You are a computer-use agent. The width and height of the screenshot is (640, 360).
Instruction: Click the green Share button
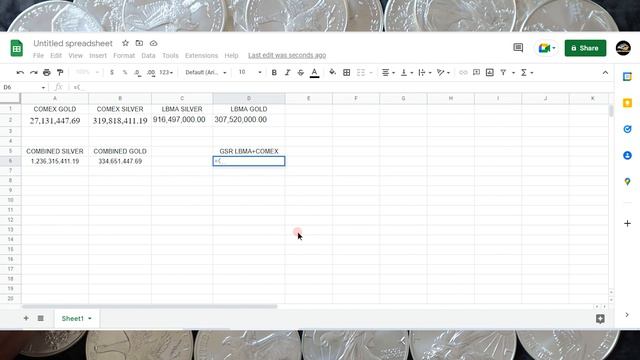[585, 48]
